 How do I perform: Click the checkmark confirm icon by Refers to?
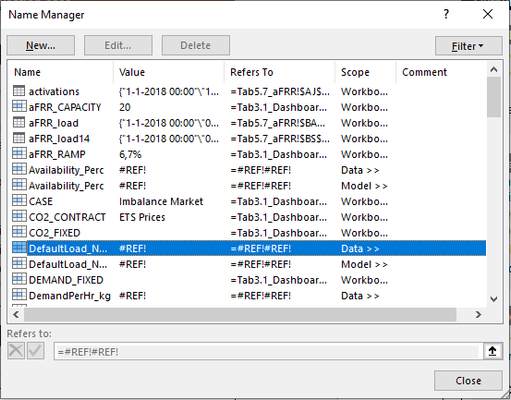pos(36,351)
